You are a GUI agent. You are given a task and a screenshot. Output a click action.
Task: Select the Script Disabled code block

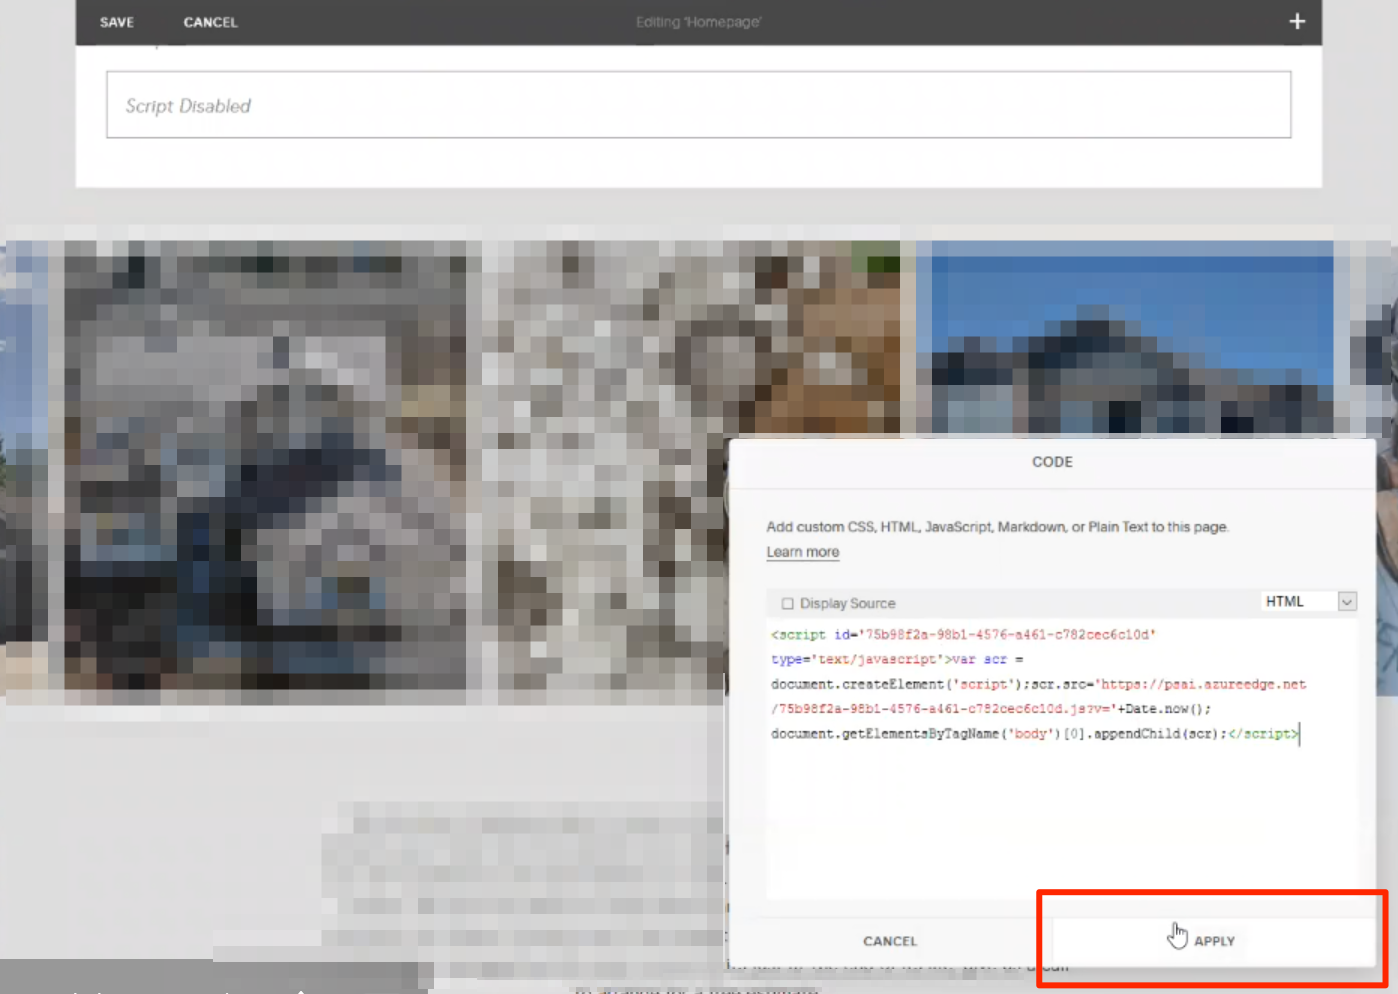(x=698, y=105)
